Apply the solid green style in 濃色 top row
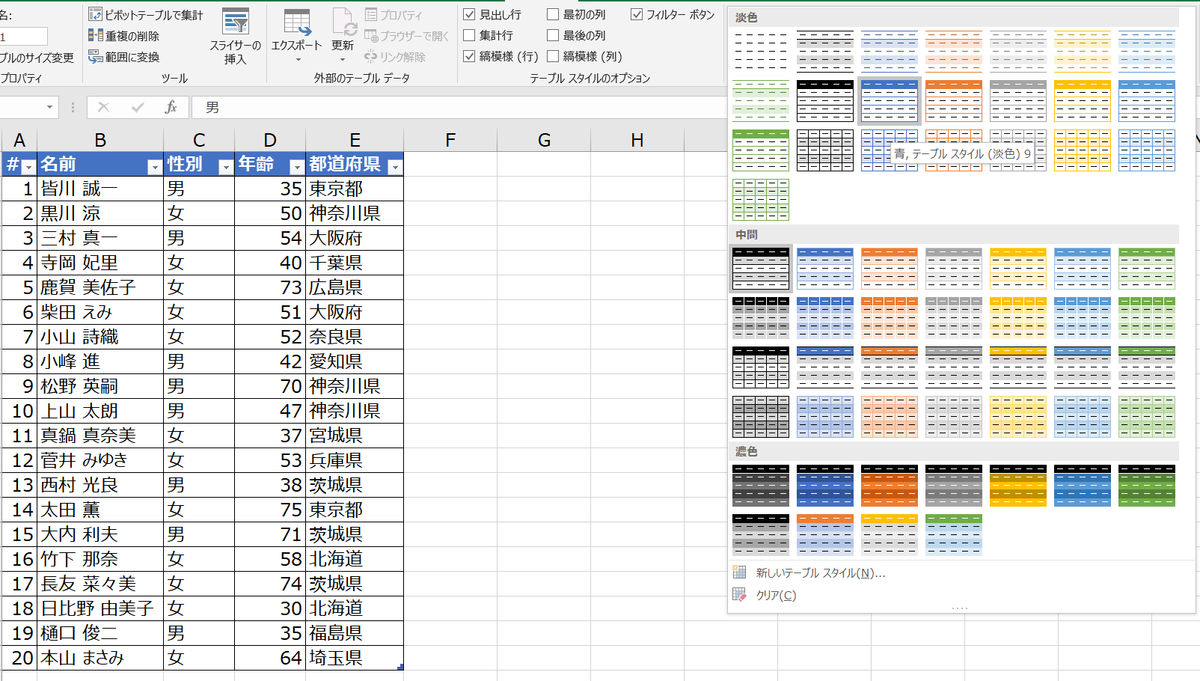This screenshot has width=1200, height=681. pyautogui.click(x=1146, y=485)
